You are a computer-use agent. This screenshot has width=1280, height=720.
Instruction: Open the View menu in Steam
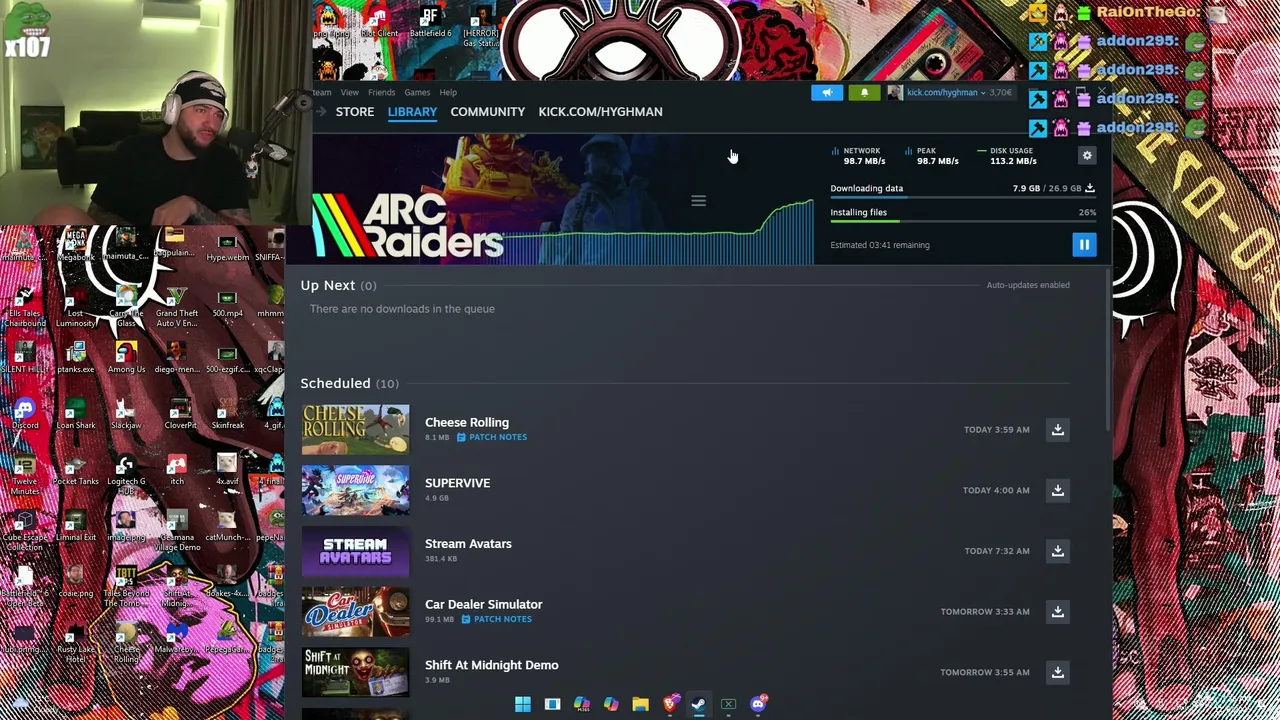(x=349, y=92)
